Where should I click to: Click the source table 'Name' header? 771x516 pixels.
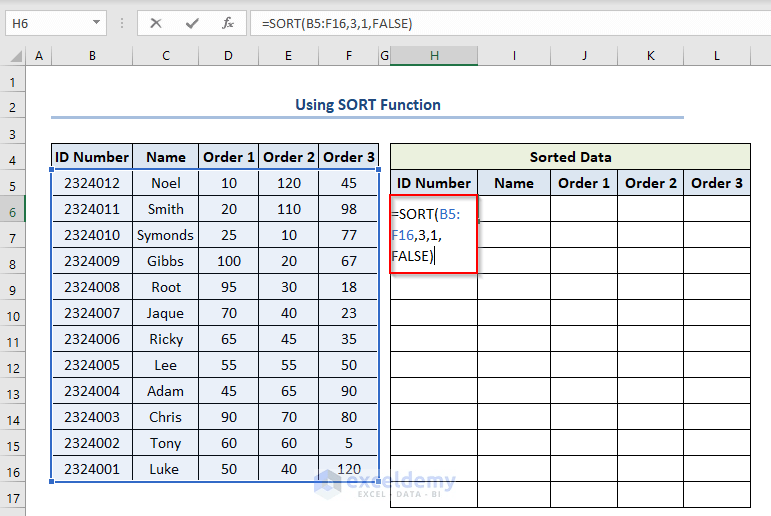click(x=166, y=157)
